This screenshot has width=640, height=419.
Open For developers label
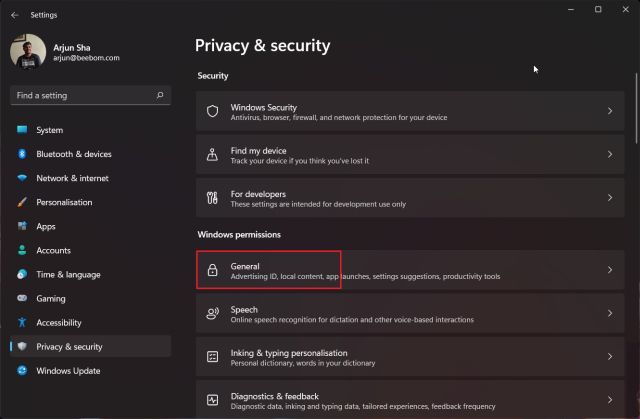point(258,194)
